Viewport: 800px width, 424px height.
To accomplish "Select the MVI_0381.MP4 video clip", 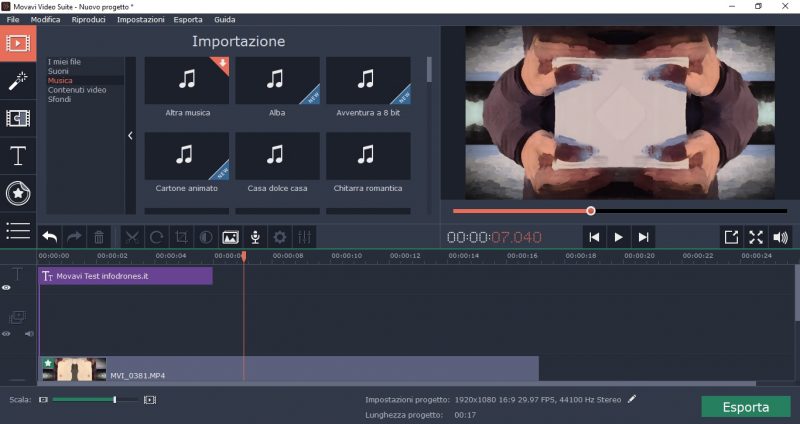I will [289, 368].
